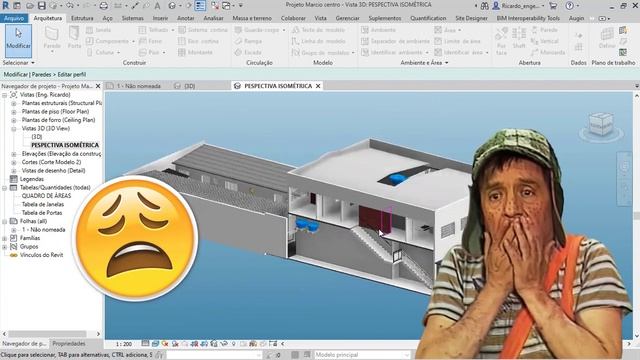Click the Default 3D view house icon
The image size is (640, 360).
172,6
